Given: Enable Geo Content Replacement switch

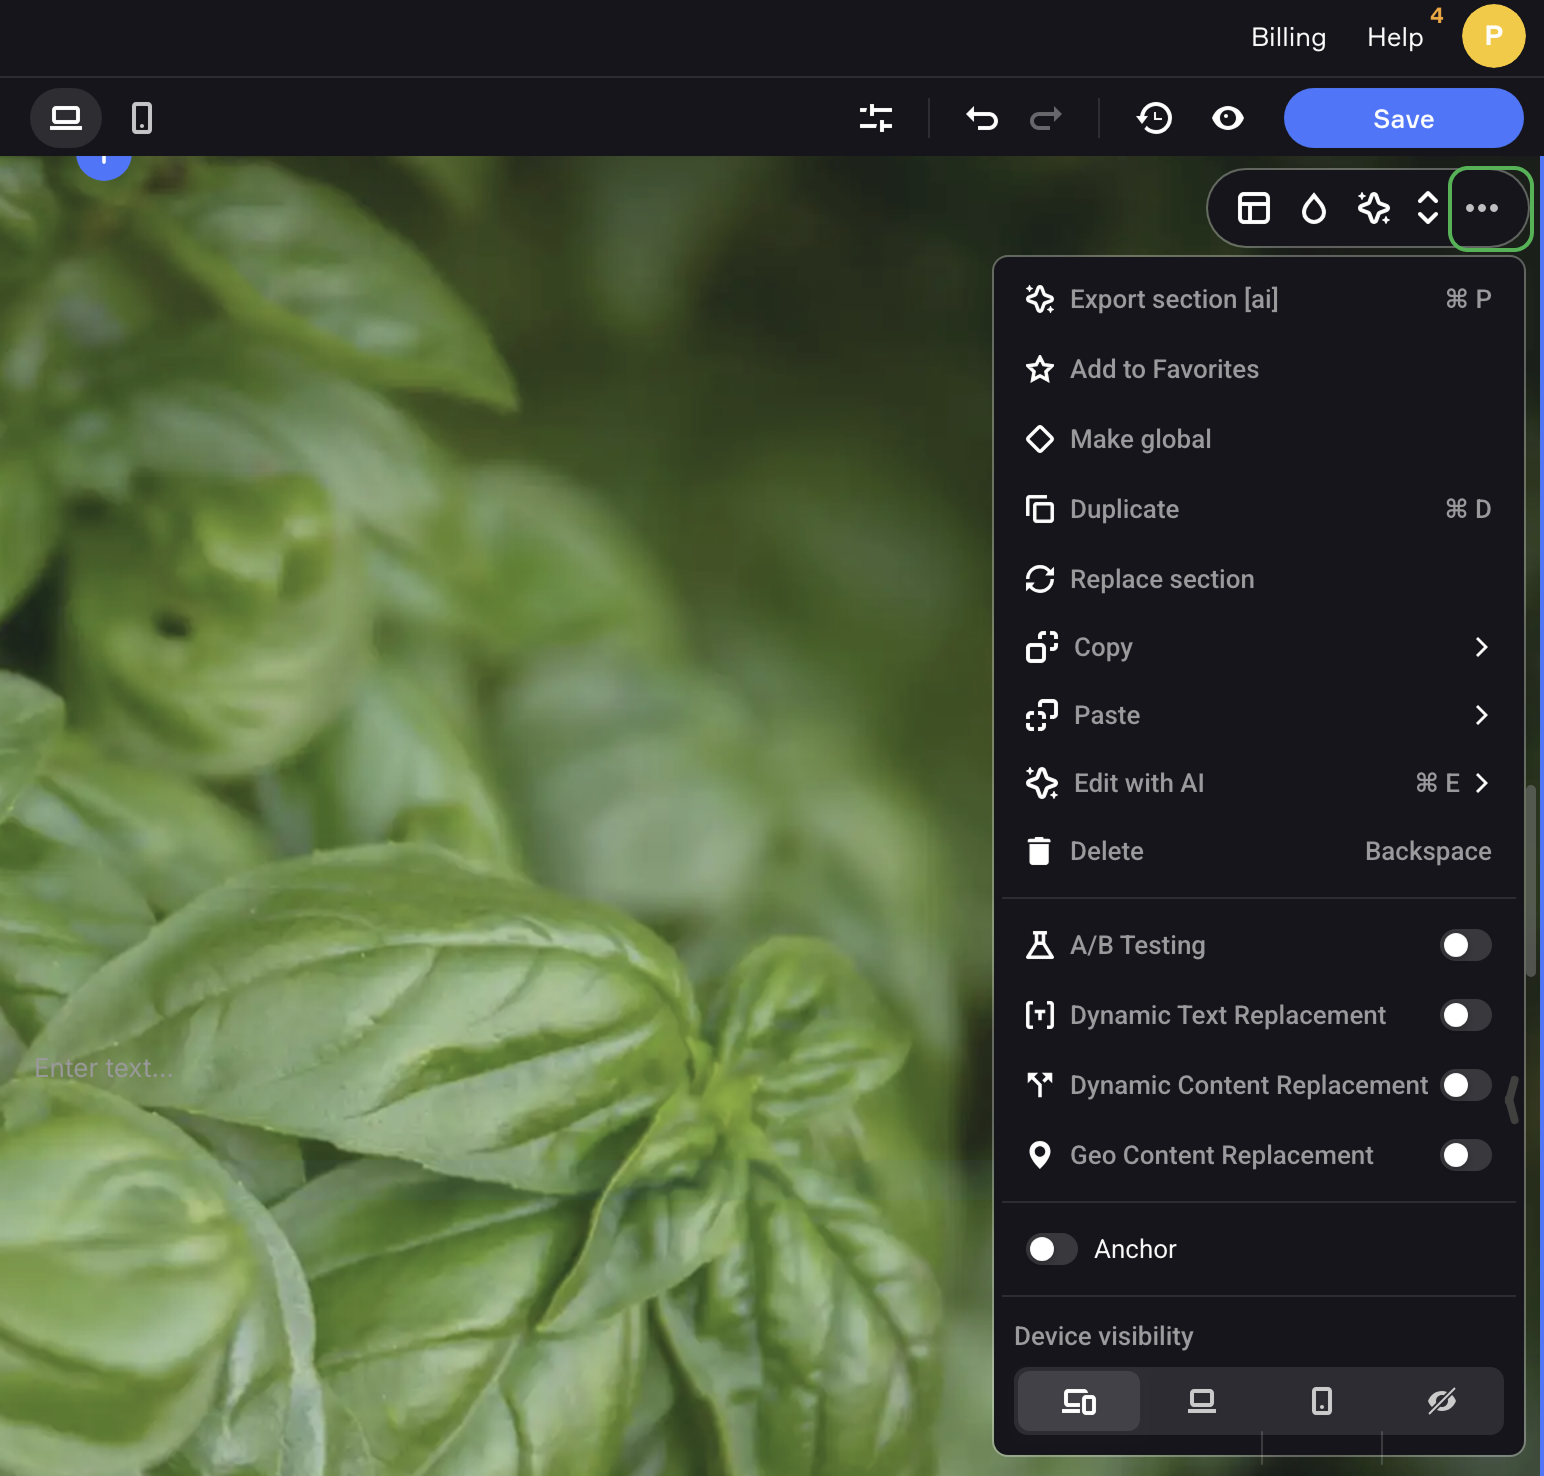Looking at the screenshot, I should coord(1465,1155).
